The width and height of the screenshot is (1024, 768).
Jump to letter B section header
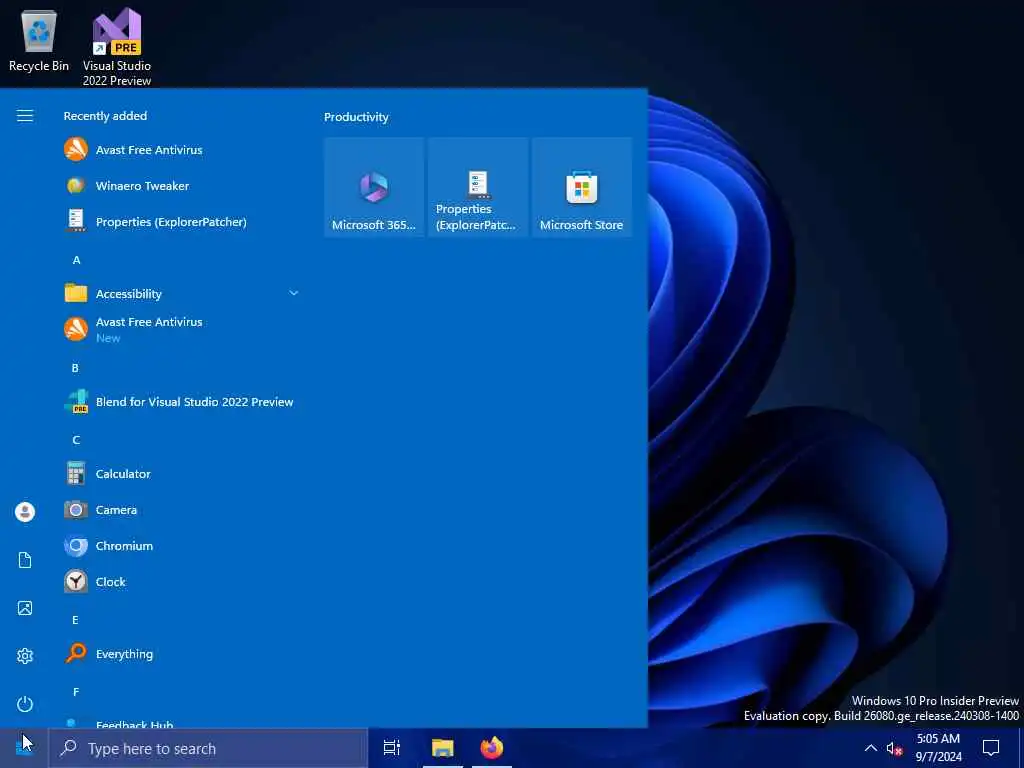pyautogui.click(x=75, y=368)
